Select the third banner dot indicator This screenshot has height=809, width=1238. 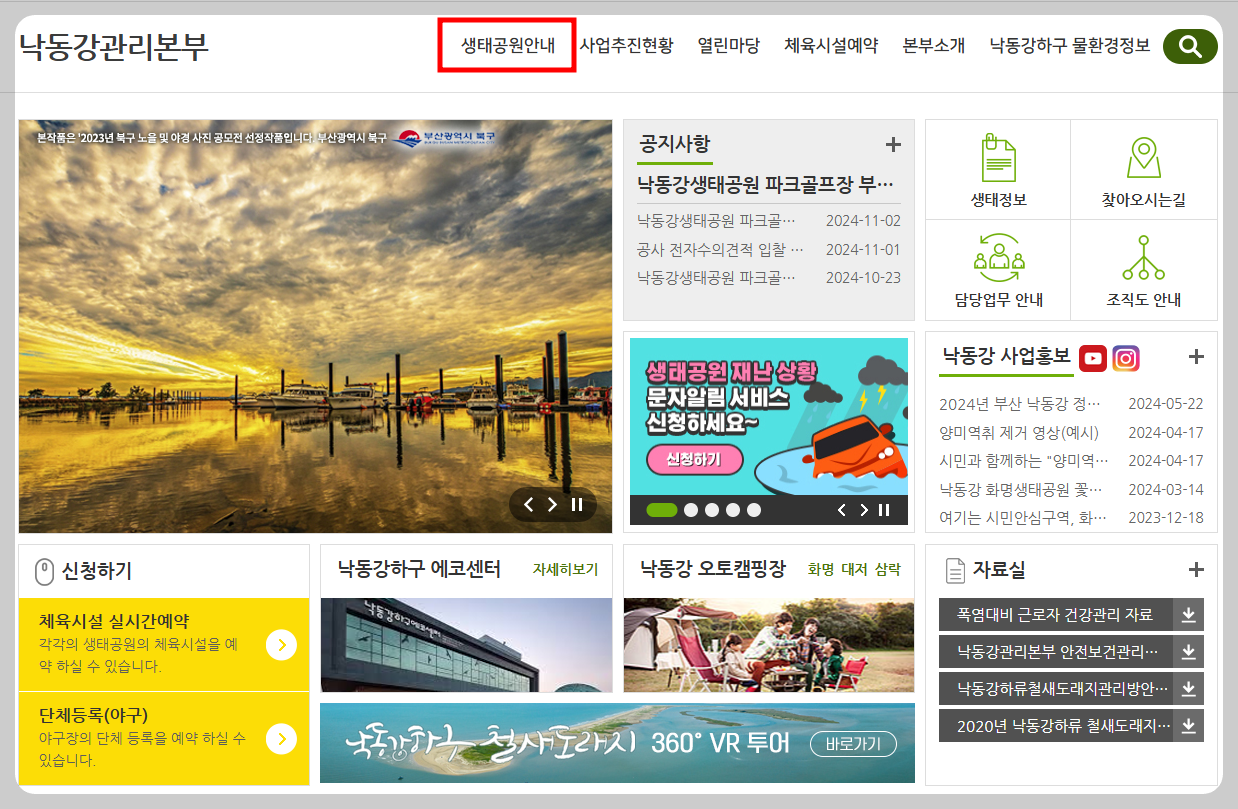(712, 510)
